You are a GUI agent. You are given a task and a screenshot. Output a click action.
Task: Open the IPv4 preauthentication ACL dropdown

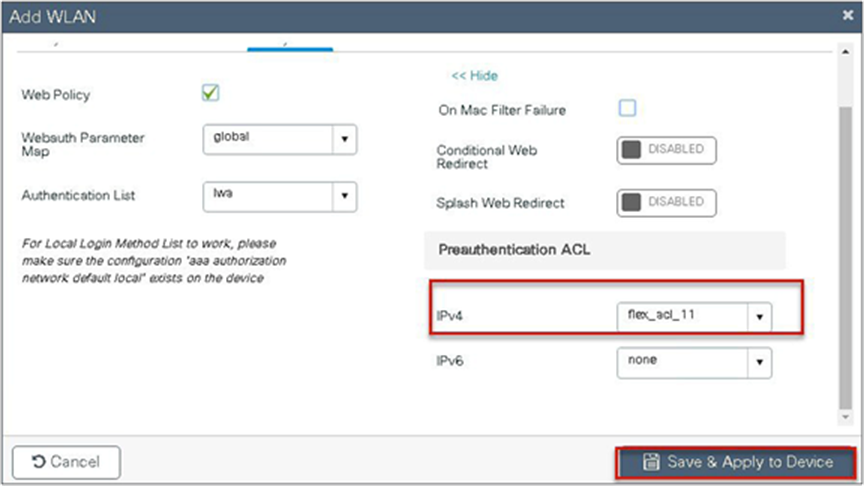pyautogui.click(x=759, y=316)
